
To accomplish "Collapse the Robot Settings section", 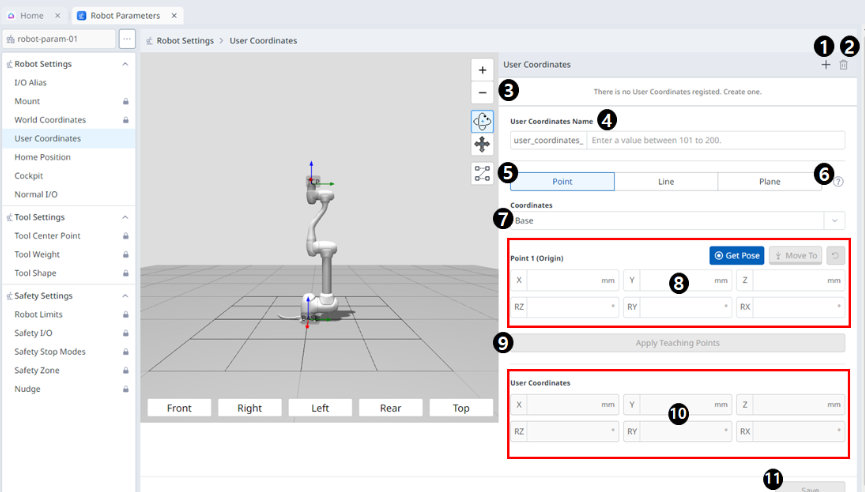I will pyautogui.click(x=125, y=64).
